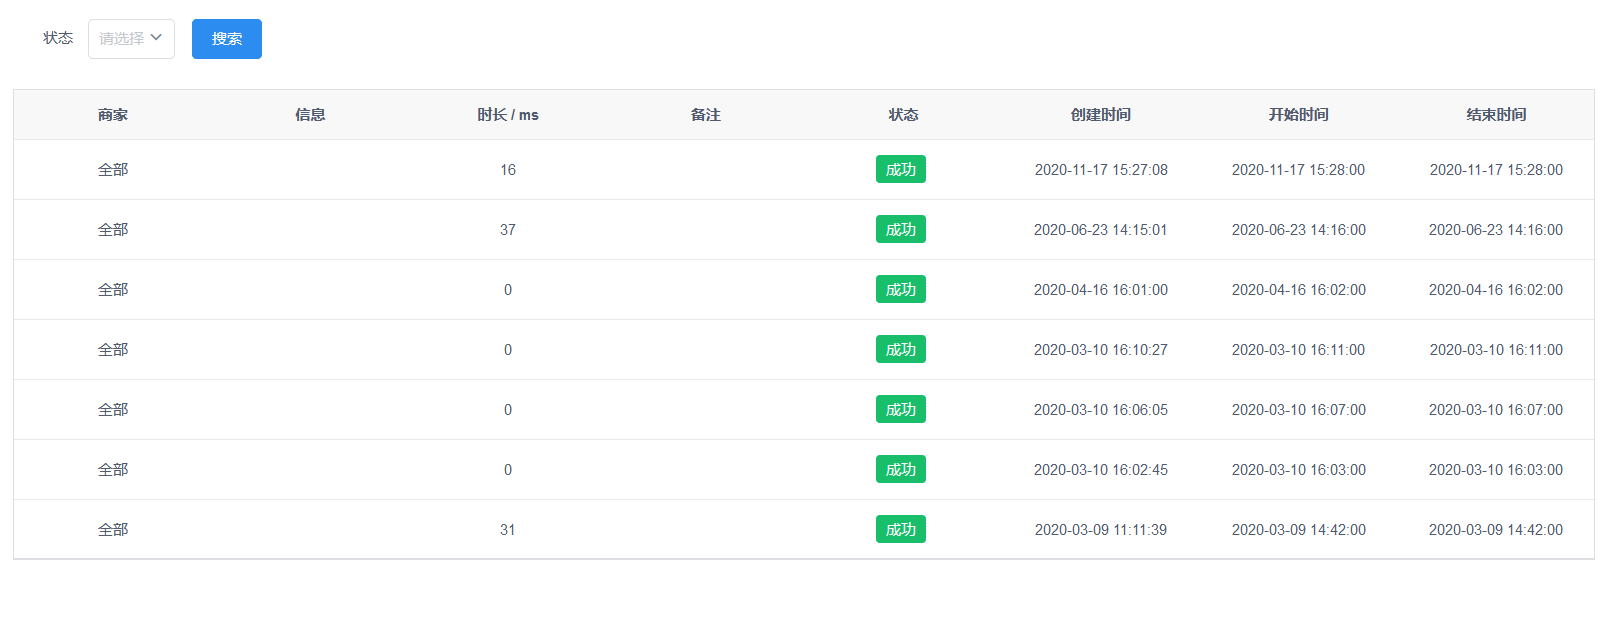Image resolution: width=1613 pixels, height=620 pixels.
Task: Open the 状态 请选择 dropdown
Action: (x=131, y=39)
